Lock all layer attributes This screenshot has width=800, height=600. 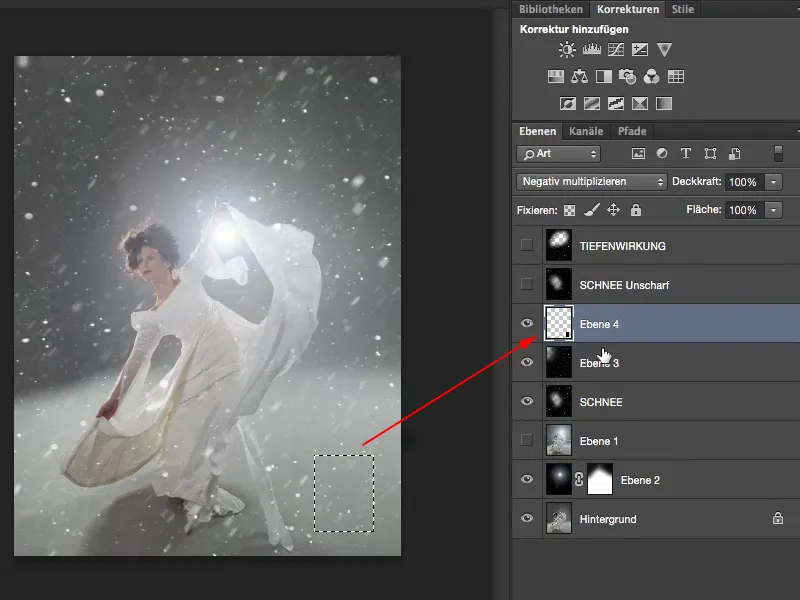(636, 210)
